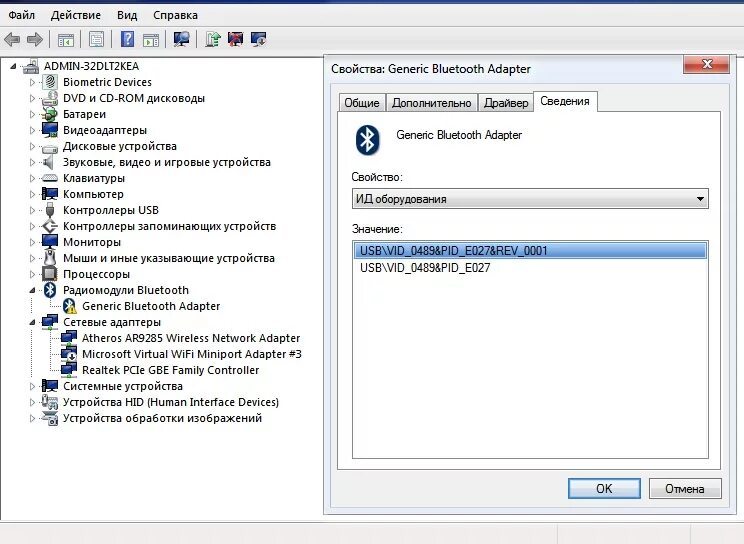Screen dimensions: 744x544
Task: Click the Back arrow toolbar icon
Action: (x=12, y=39)
